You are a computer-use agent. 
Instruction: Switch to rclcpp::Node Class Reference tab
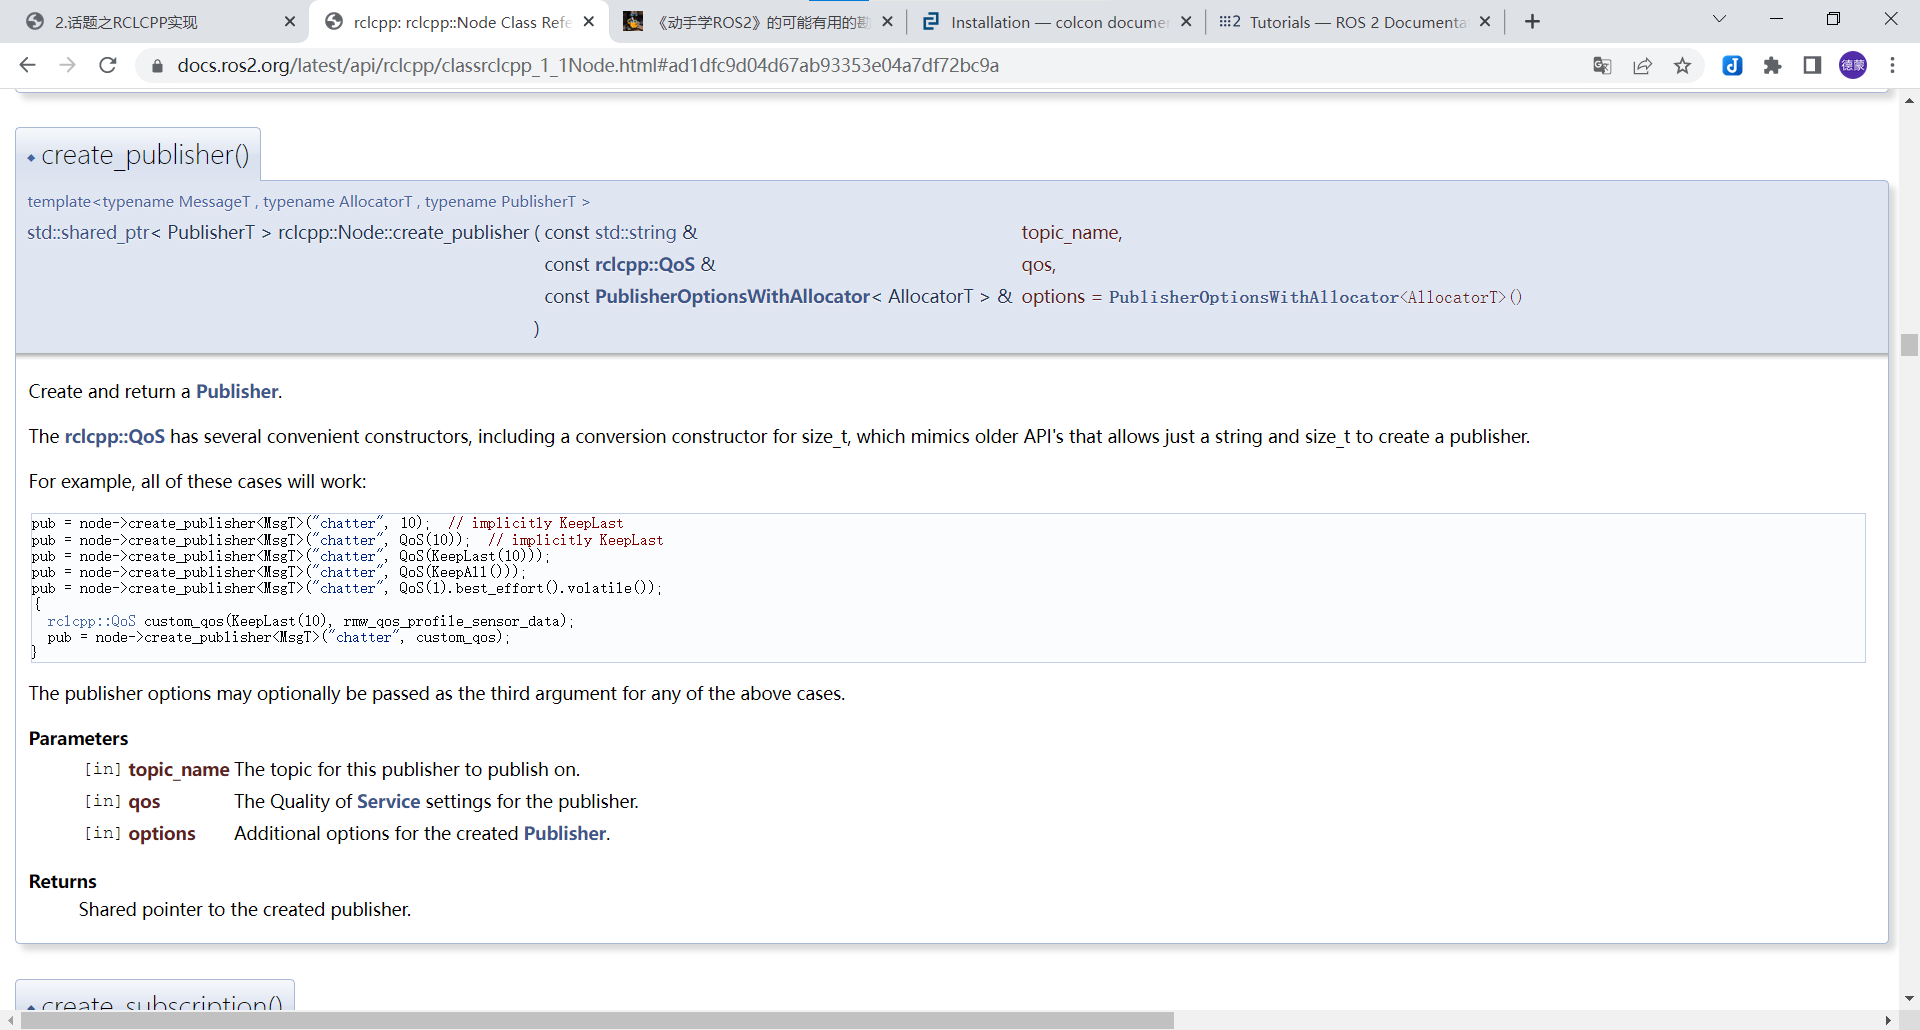(x=460, y=22)
